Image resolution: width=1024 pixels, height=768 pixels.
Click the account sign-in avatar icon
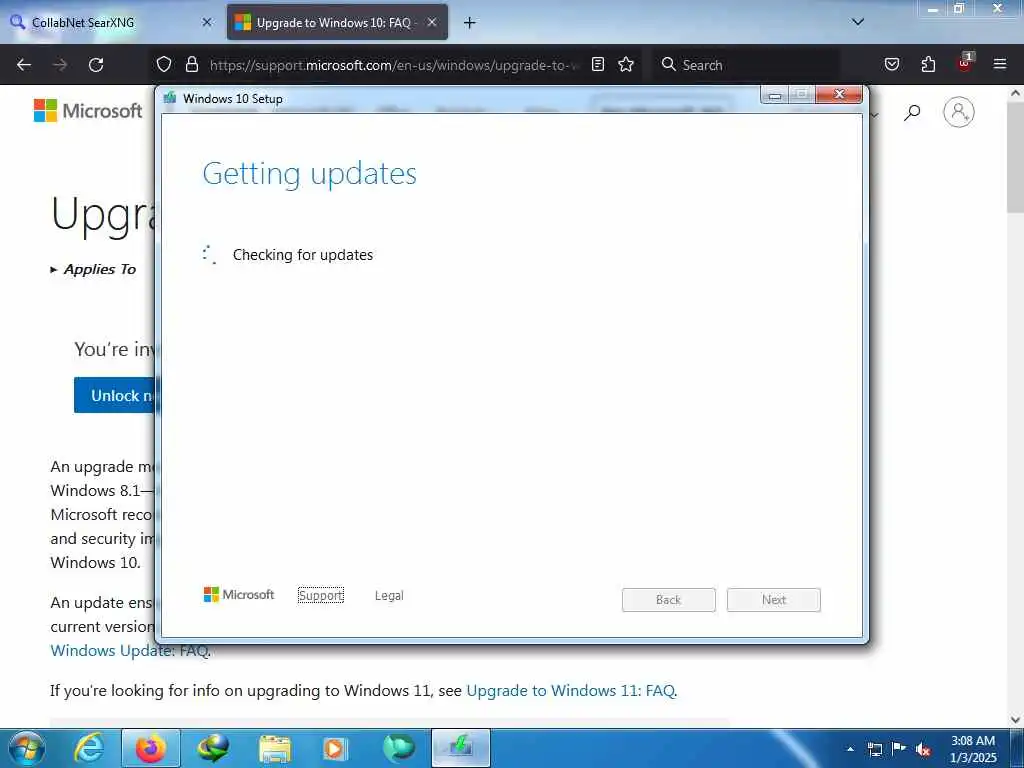tap(959, 112)
